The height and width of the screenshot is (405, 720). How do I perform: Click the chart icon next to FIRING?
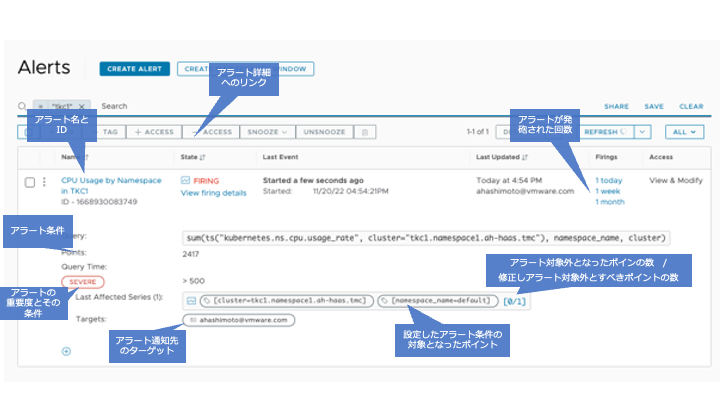click(x=186, y=180)
